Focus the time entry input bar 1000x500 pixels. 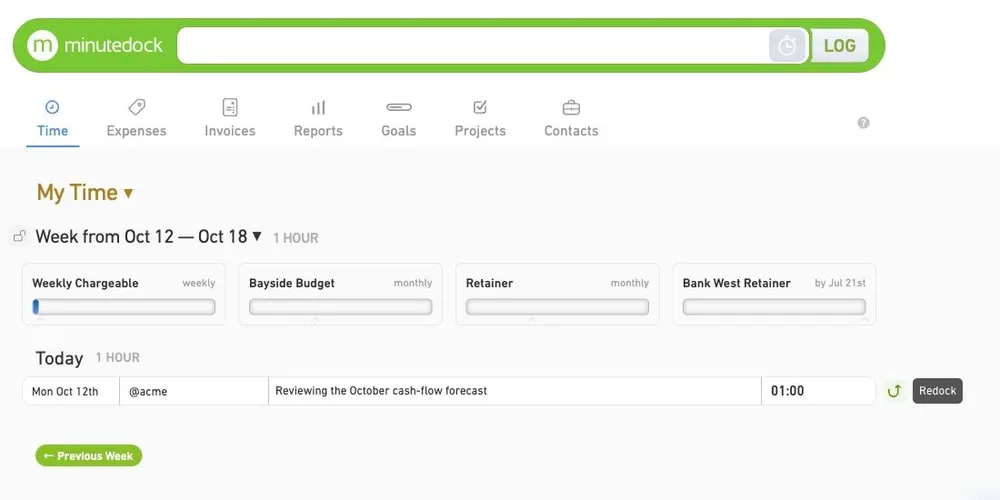click(473, 45)
